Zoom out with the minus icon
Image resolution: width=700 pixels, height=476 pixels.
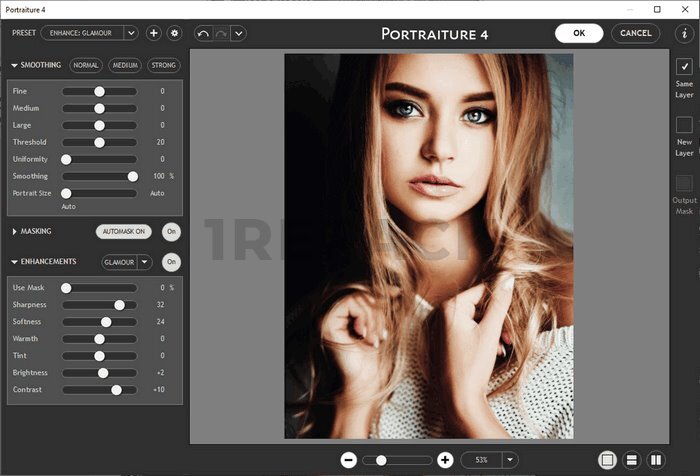349,460
